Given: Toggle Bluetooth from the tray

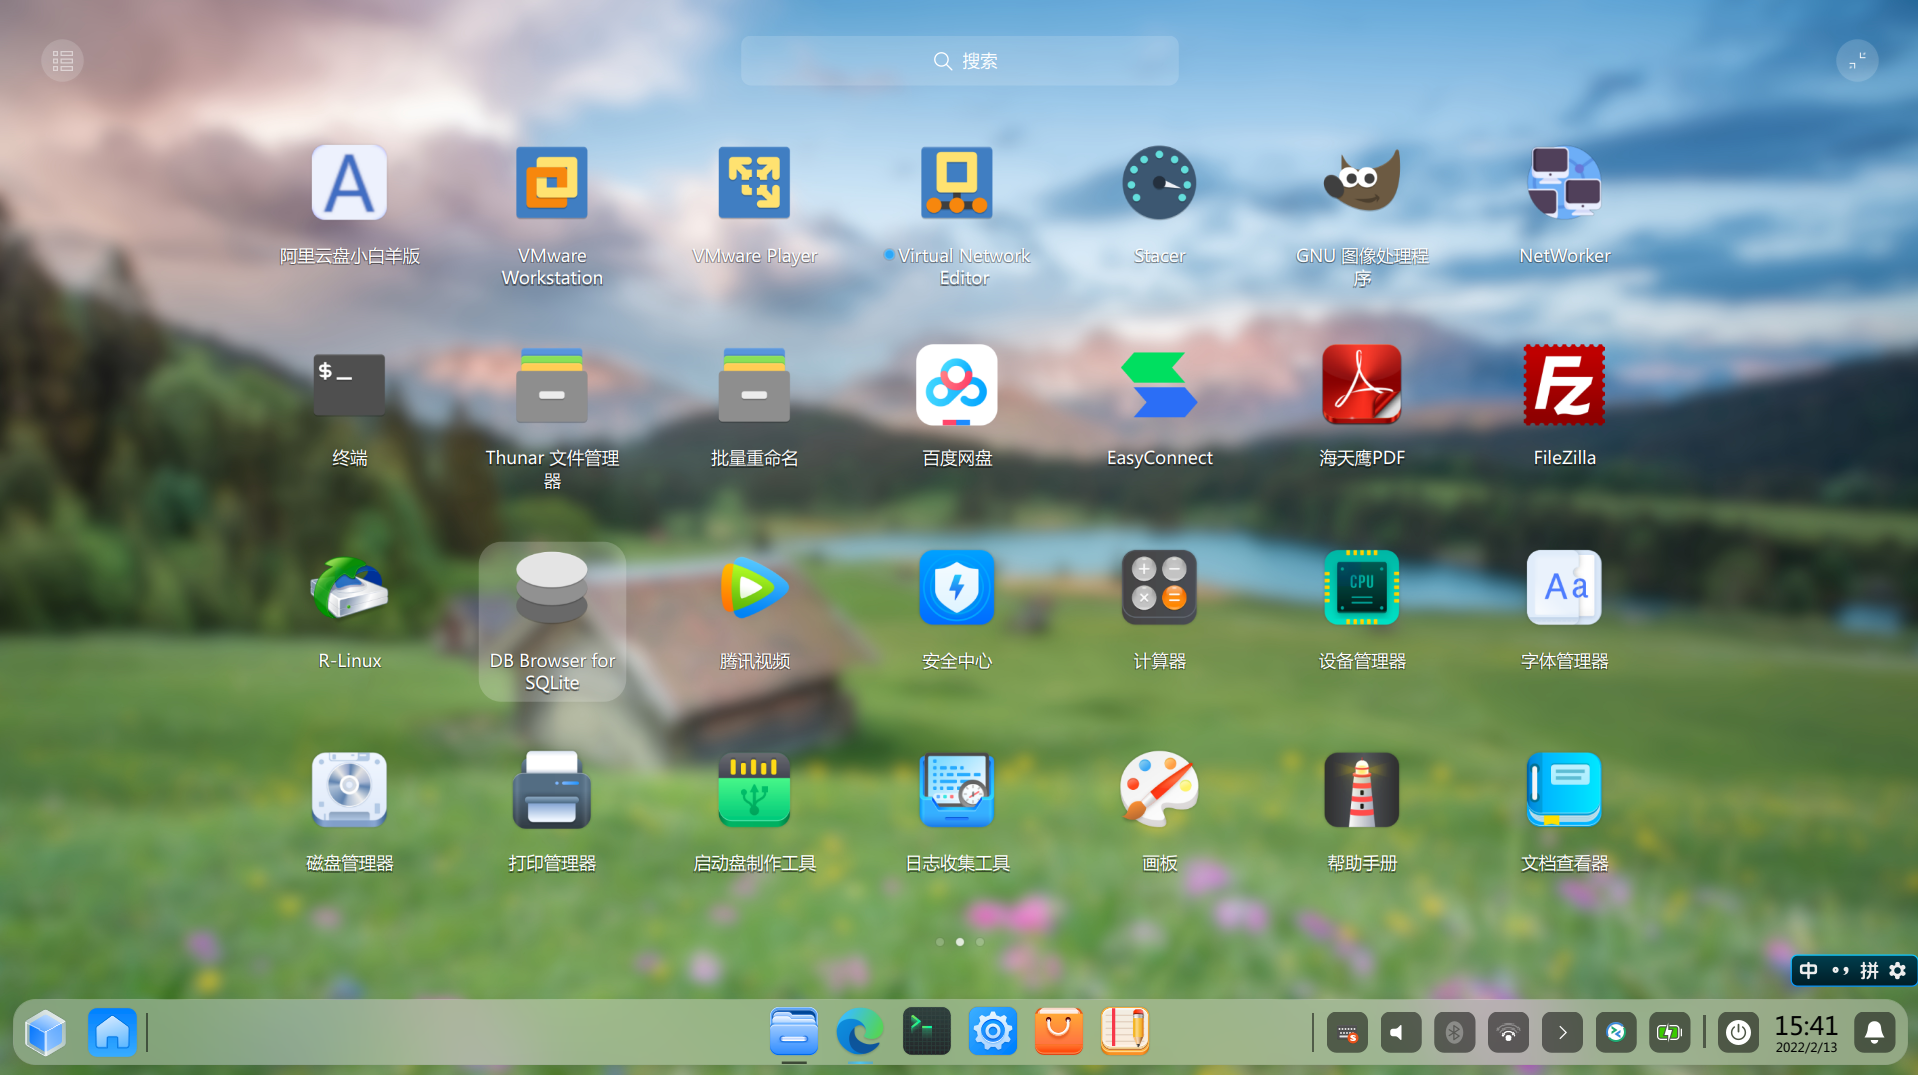Looking at the screenshot, I should (1455, 1033).
